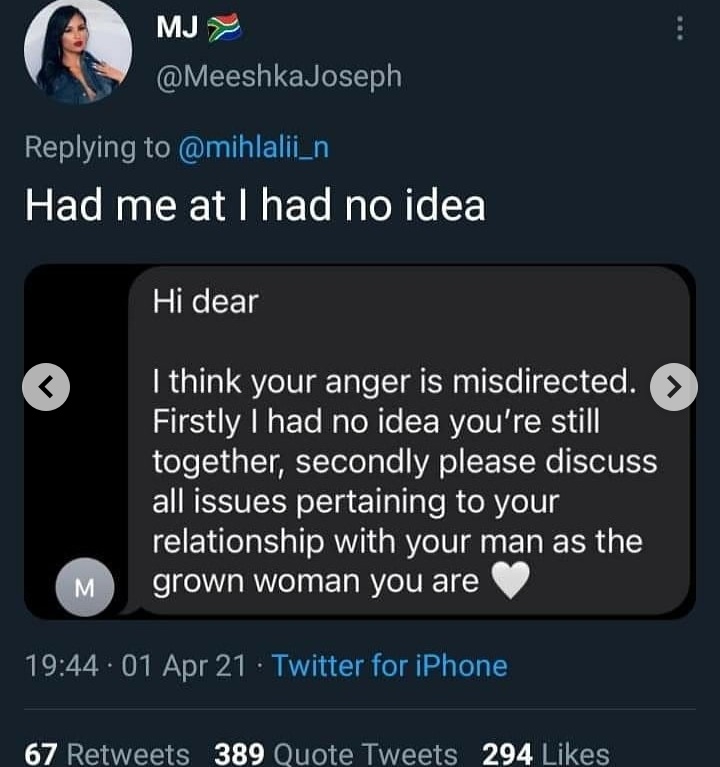
Task: View the 389 Quote Tweets
Action: [336, 753]
